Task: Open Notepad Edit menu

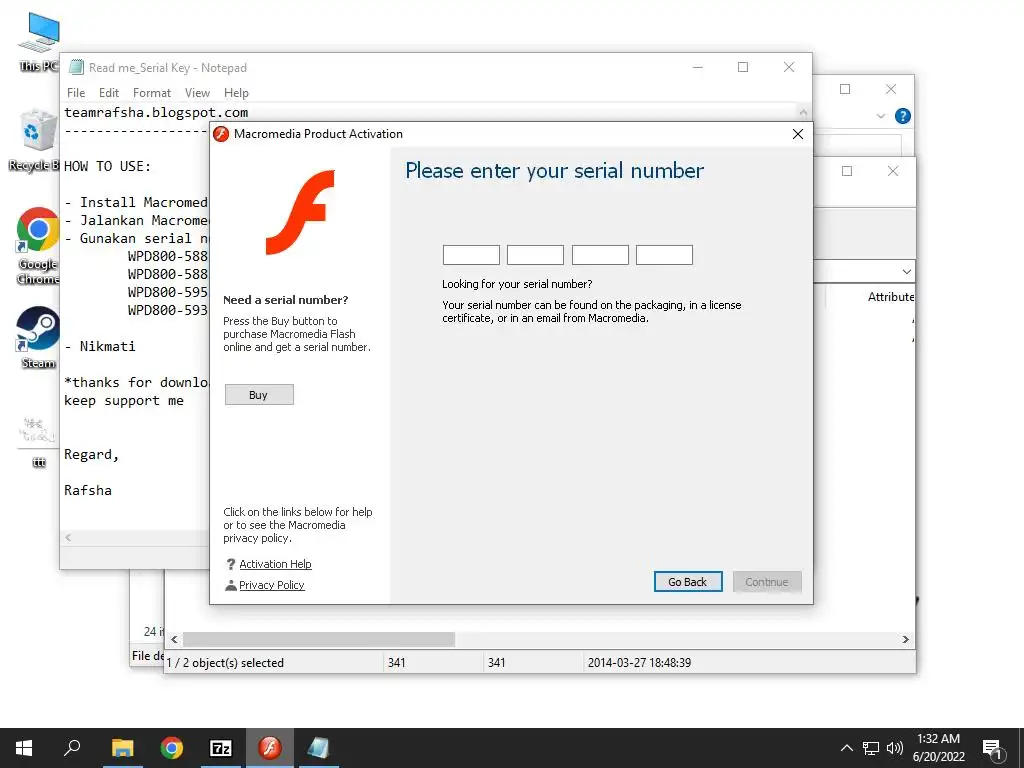Action: coord(108,93)
